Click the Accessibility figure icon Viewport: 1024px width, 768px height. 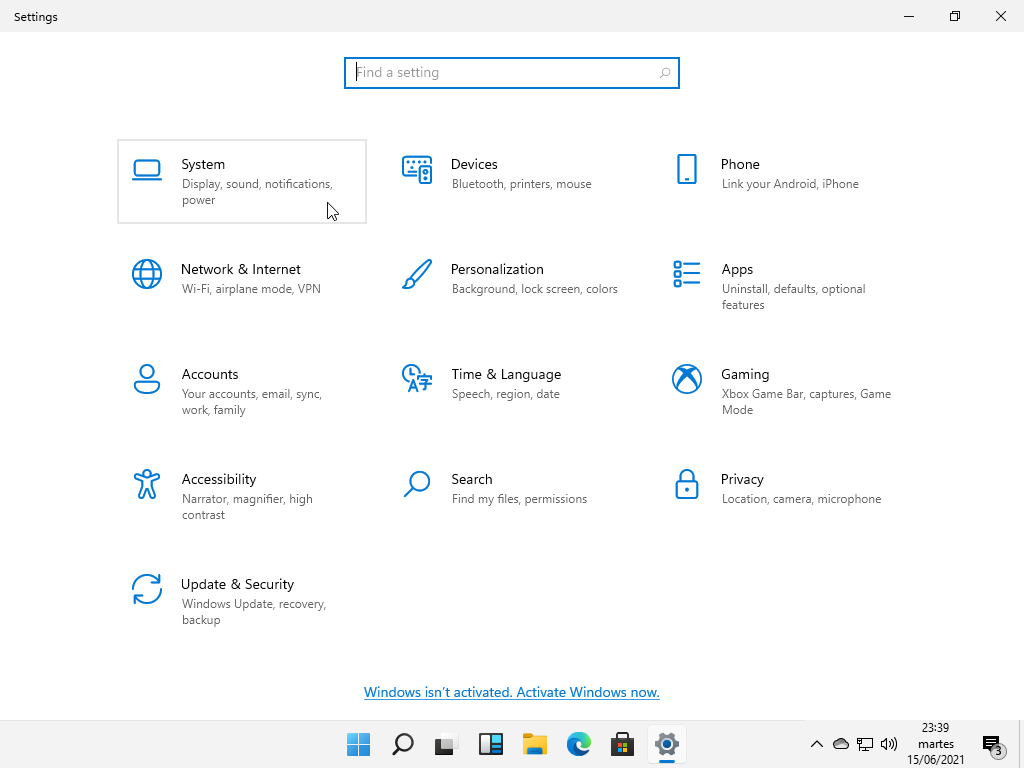147,484
